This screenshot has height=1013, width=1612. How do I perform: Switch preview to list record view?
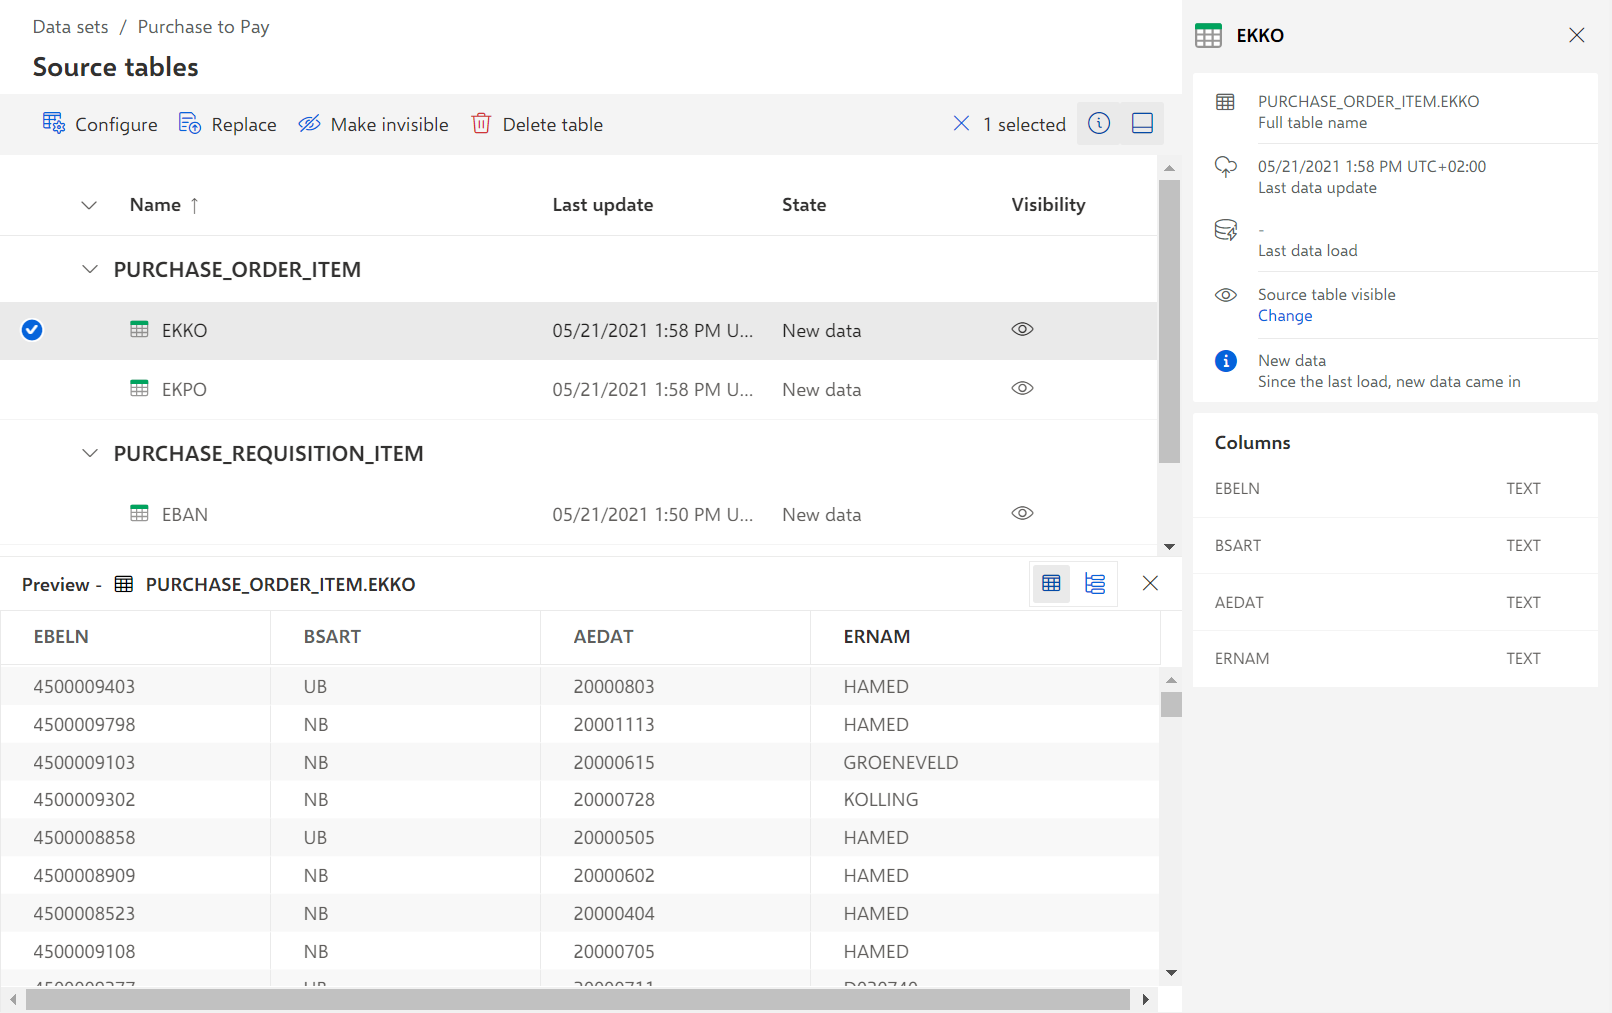1095,584
